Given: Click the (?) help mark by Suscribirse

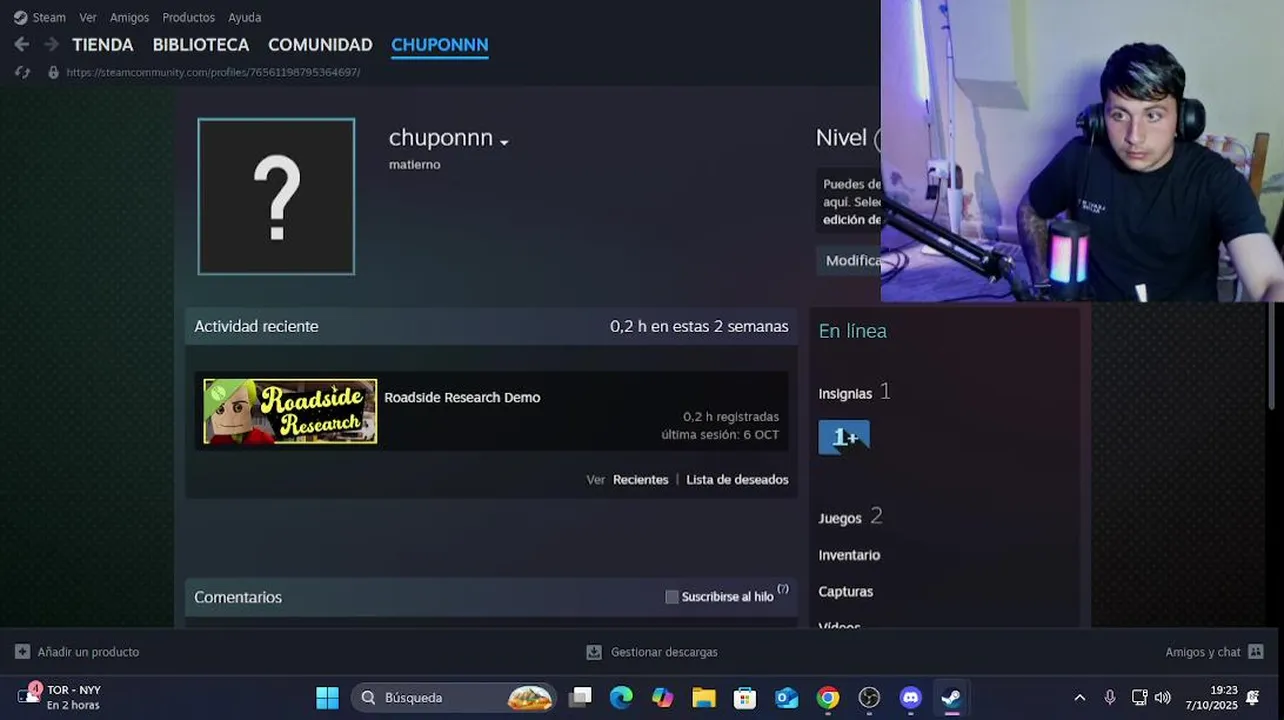Looking at the screenshot, I should point(783,589).
